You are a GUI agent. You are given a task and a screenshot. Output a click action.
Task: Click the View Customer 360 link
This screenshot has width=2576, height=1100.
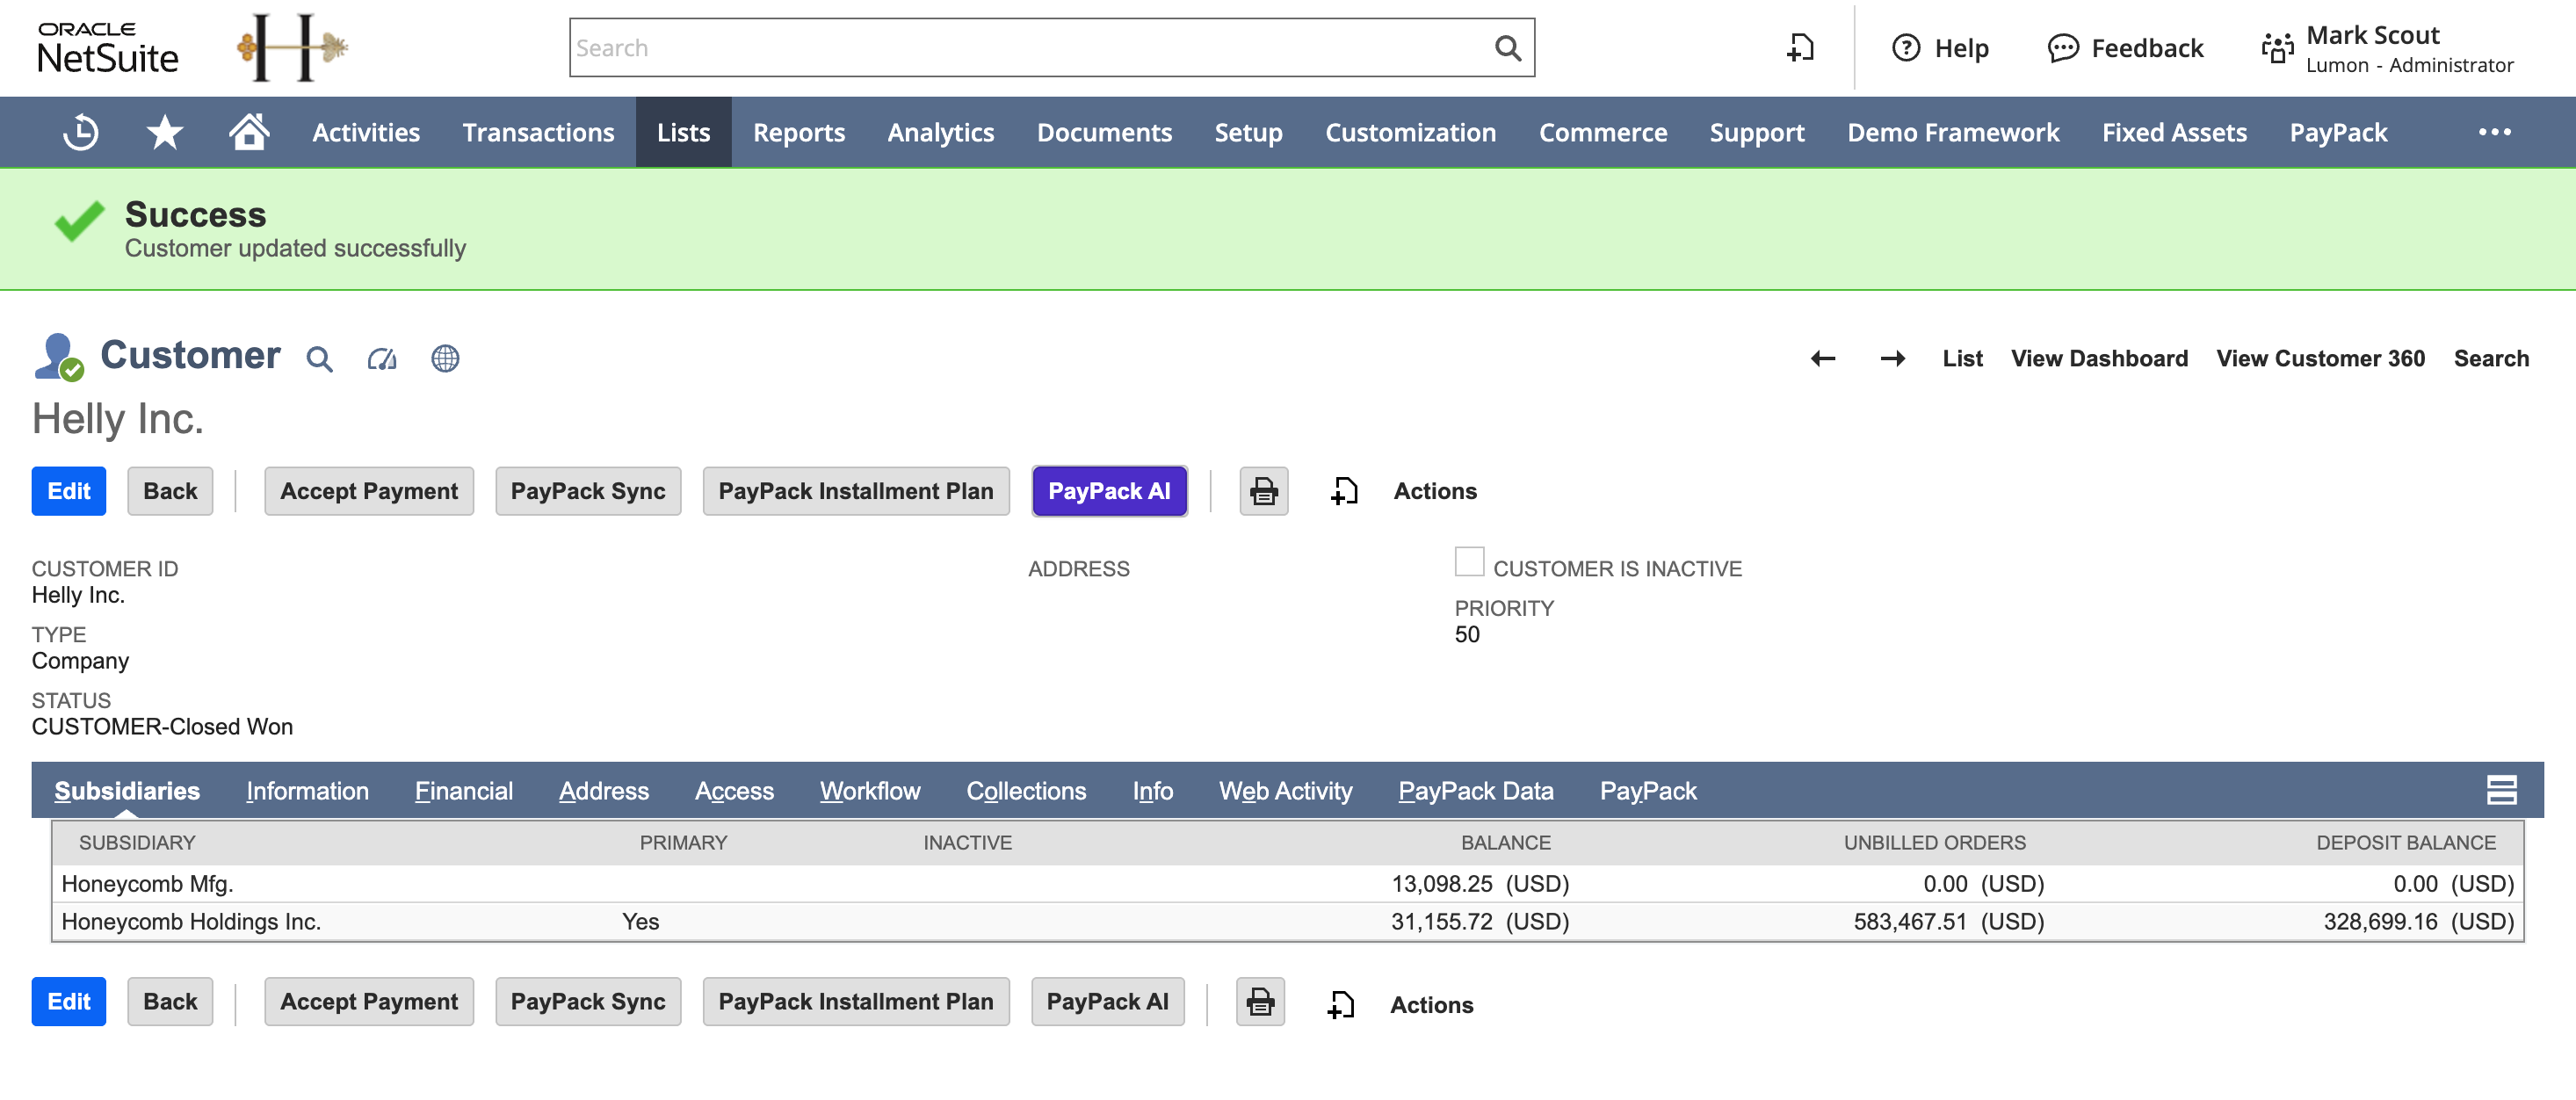[2320, 358]
